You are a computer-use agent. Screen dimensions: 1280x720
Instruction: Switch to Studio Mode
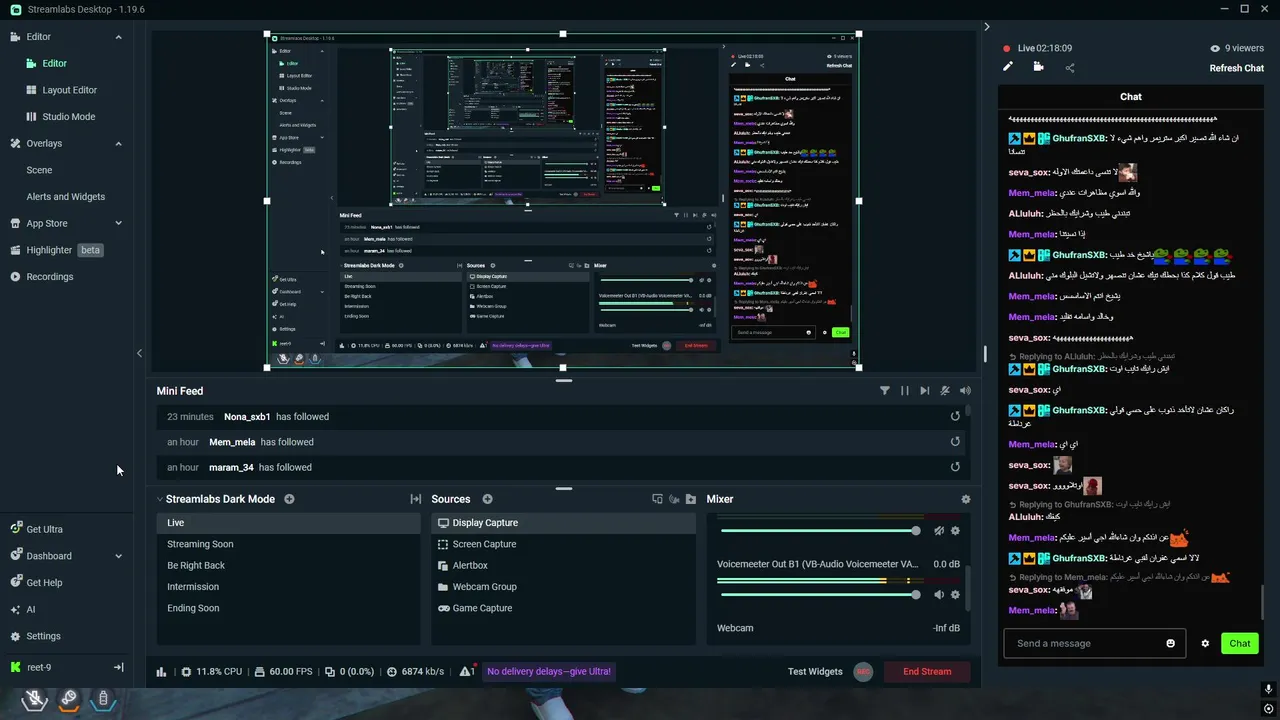(x=68, y=117)
